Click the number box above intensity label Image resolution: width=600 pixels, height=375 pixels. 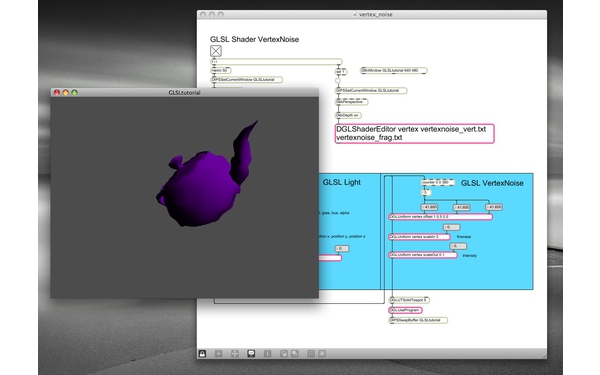coord(458,246)
